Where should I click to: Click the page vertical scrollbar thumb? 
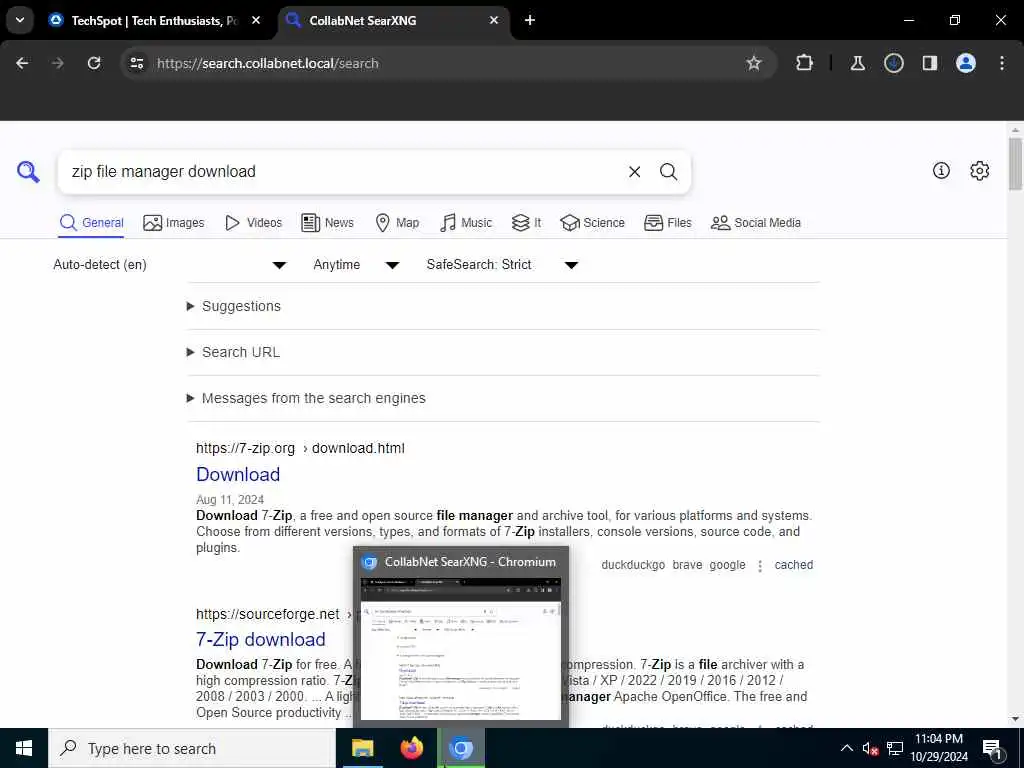click(1015, 163)
